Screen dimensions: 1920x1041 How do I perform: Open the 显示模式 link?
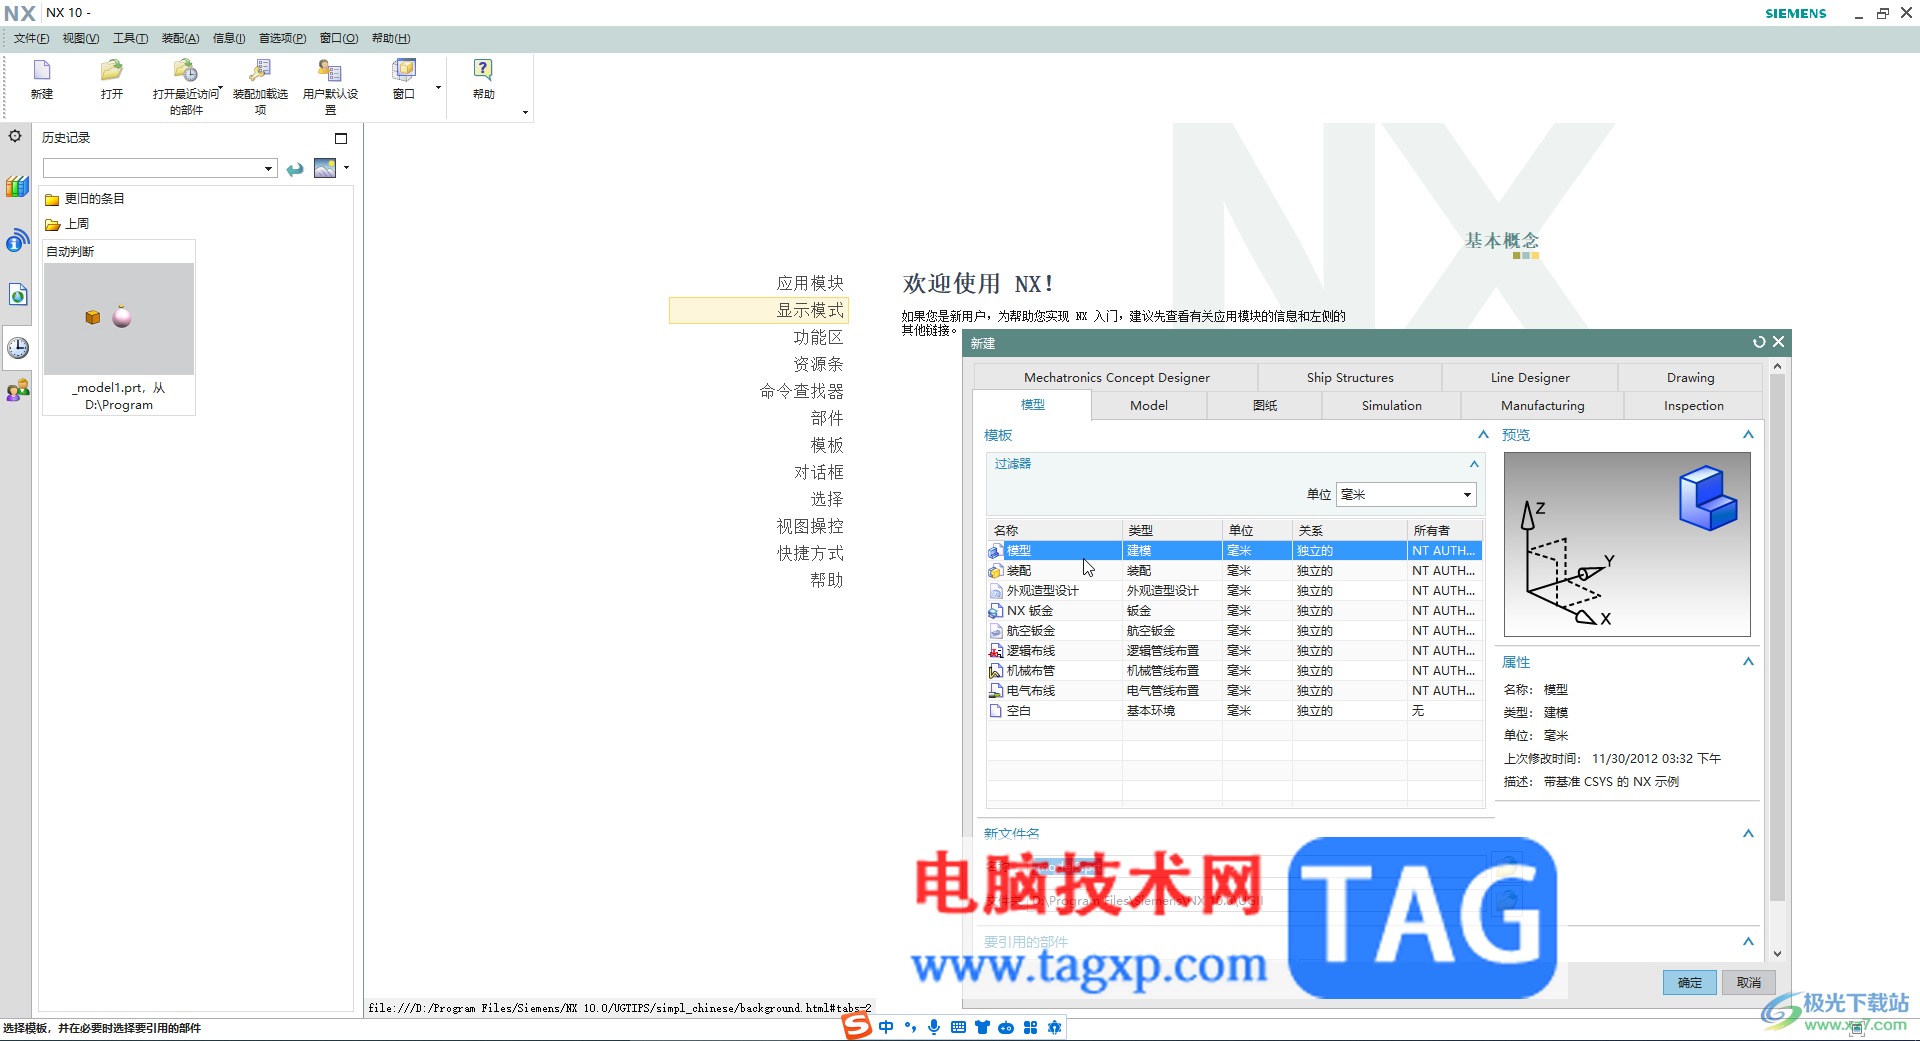point(810,310)
